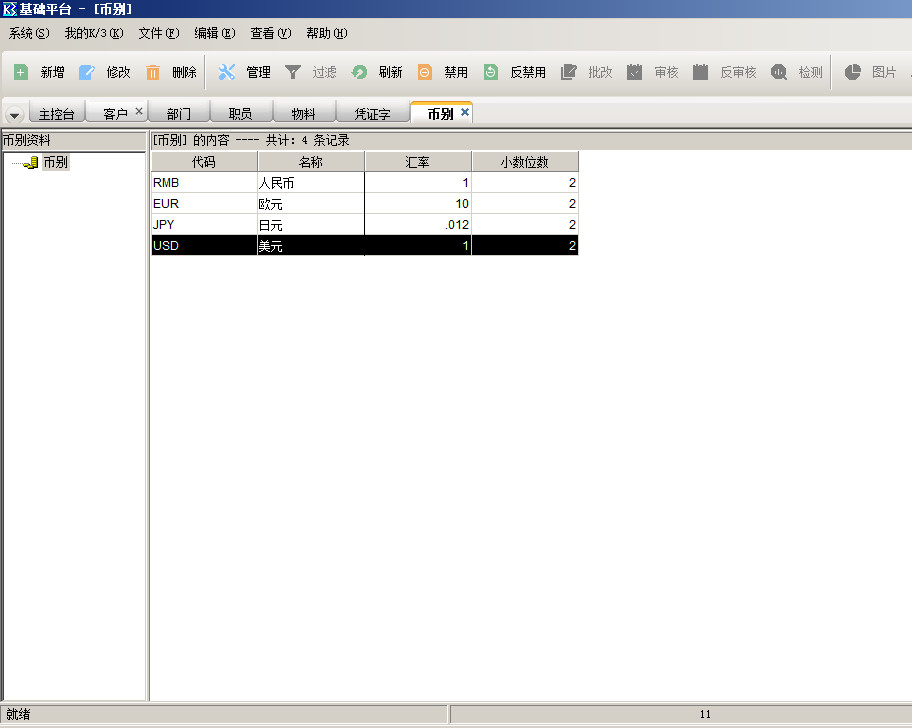Click the 汇率 column header
912x728 pixels.
point(418,162)
